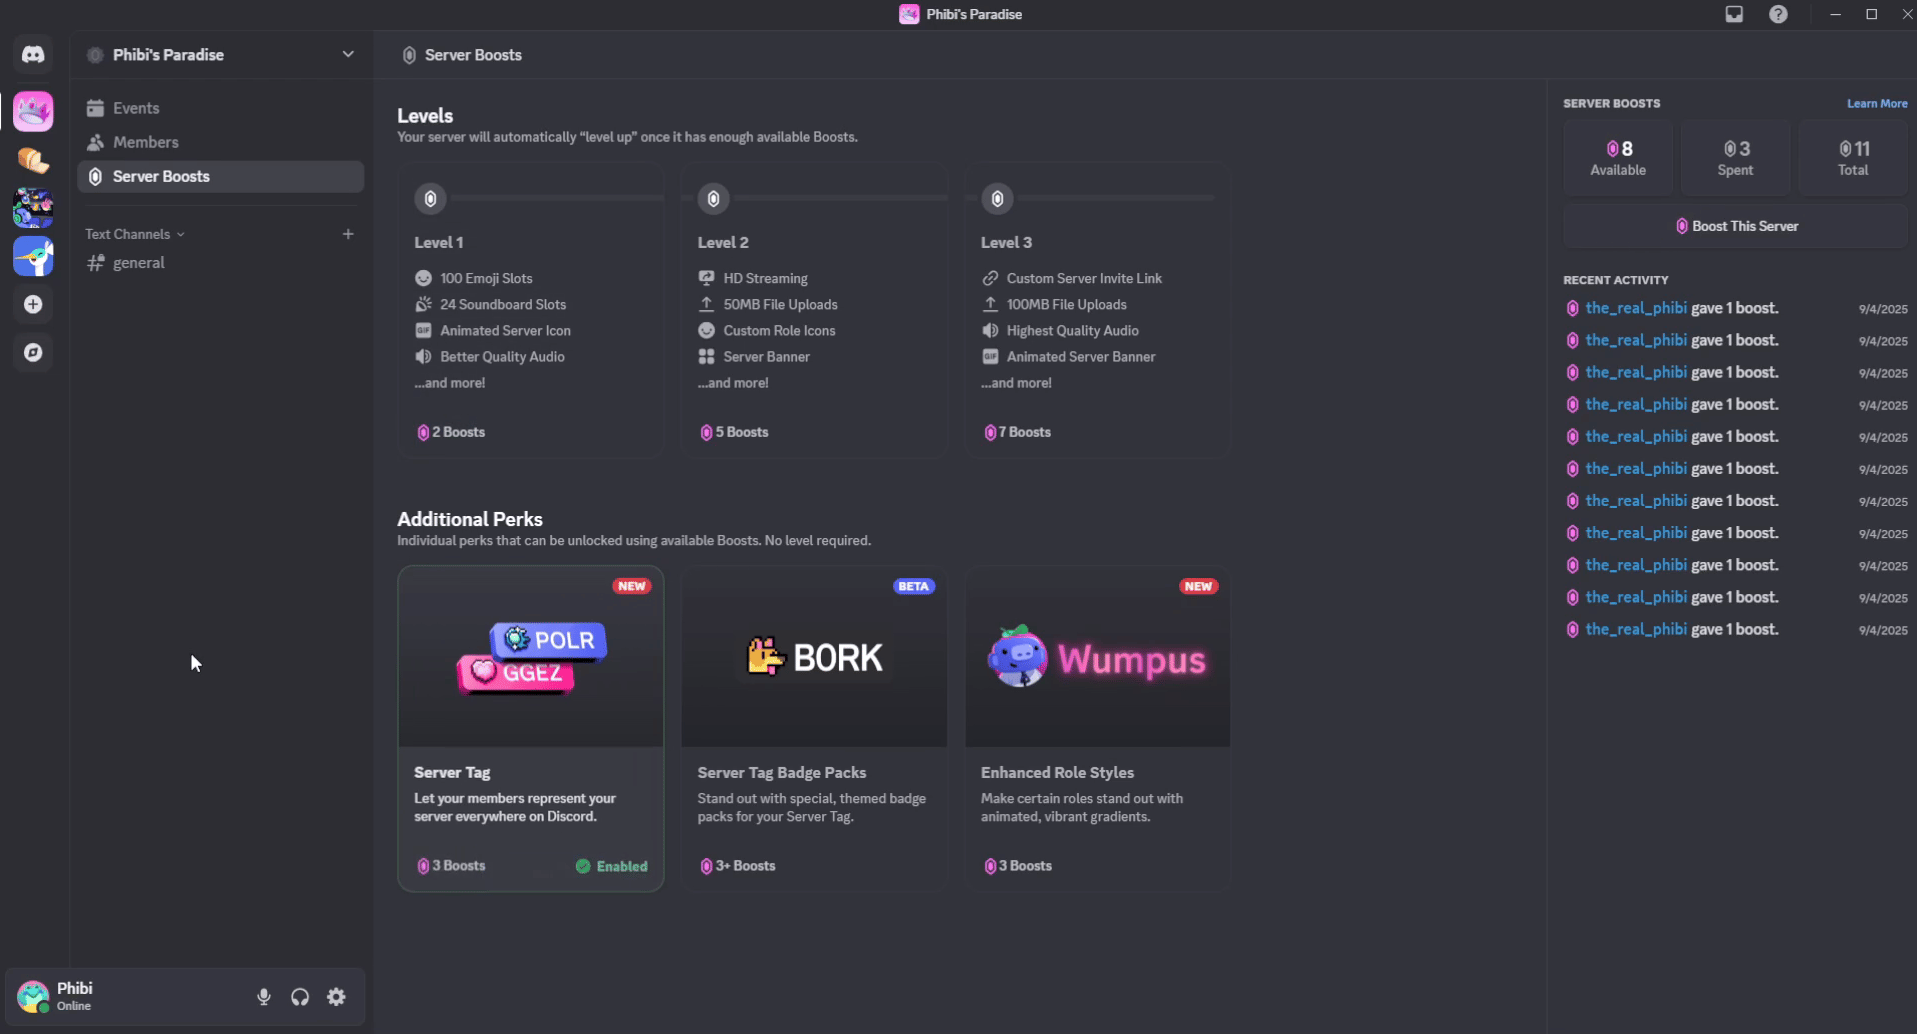The height and width of the screenshot is (1034, 1917).
Task: Open the general text channel
Action: (x=138, y=262)
